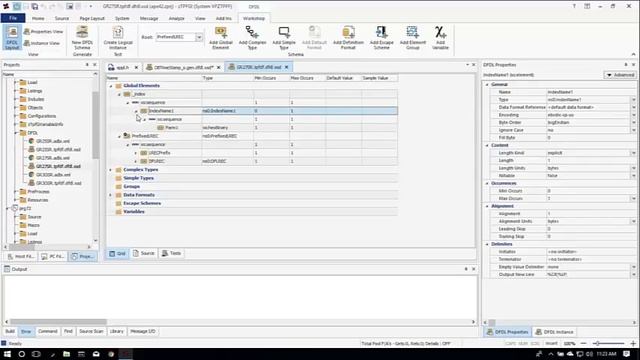
Task: Open the Page Layout ribbon tab
Action: tap(92, 18)
